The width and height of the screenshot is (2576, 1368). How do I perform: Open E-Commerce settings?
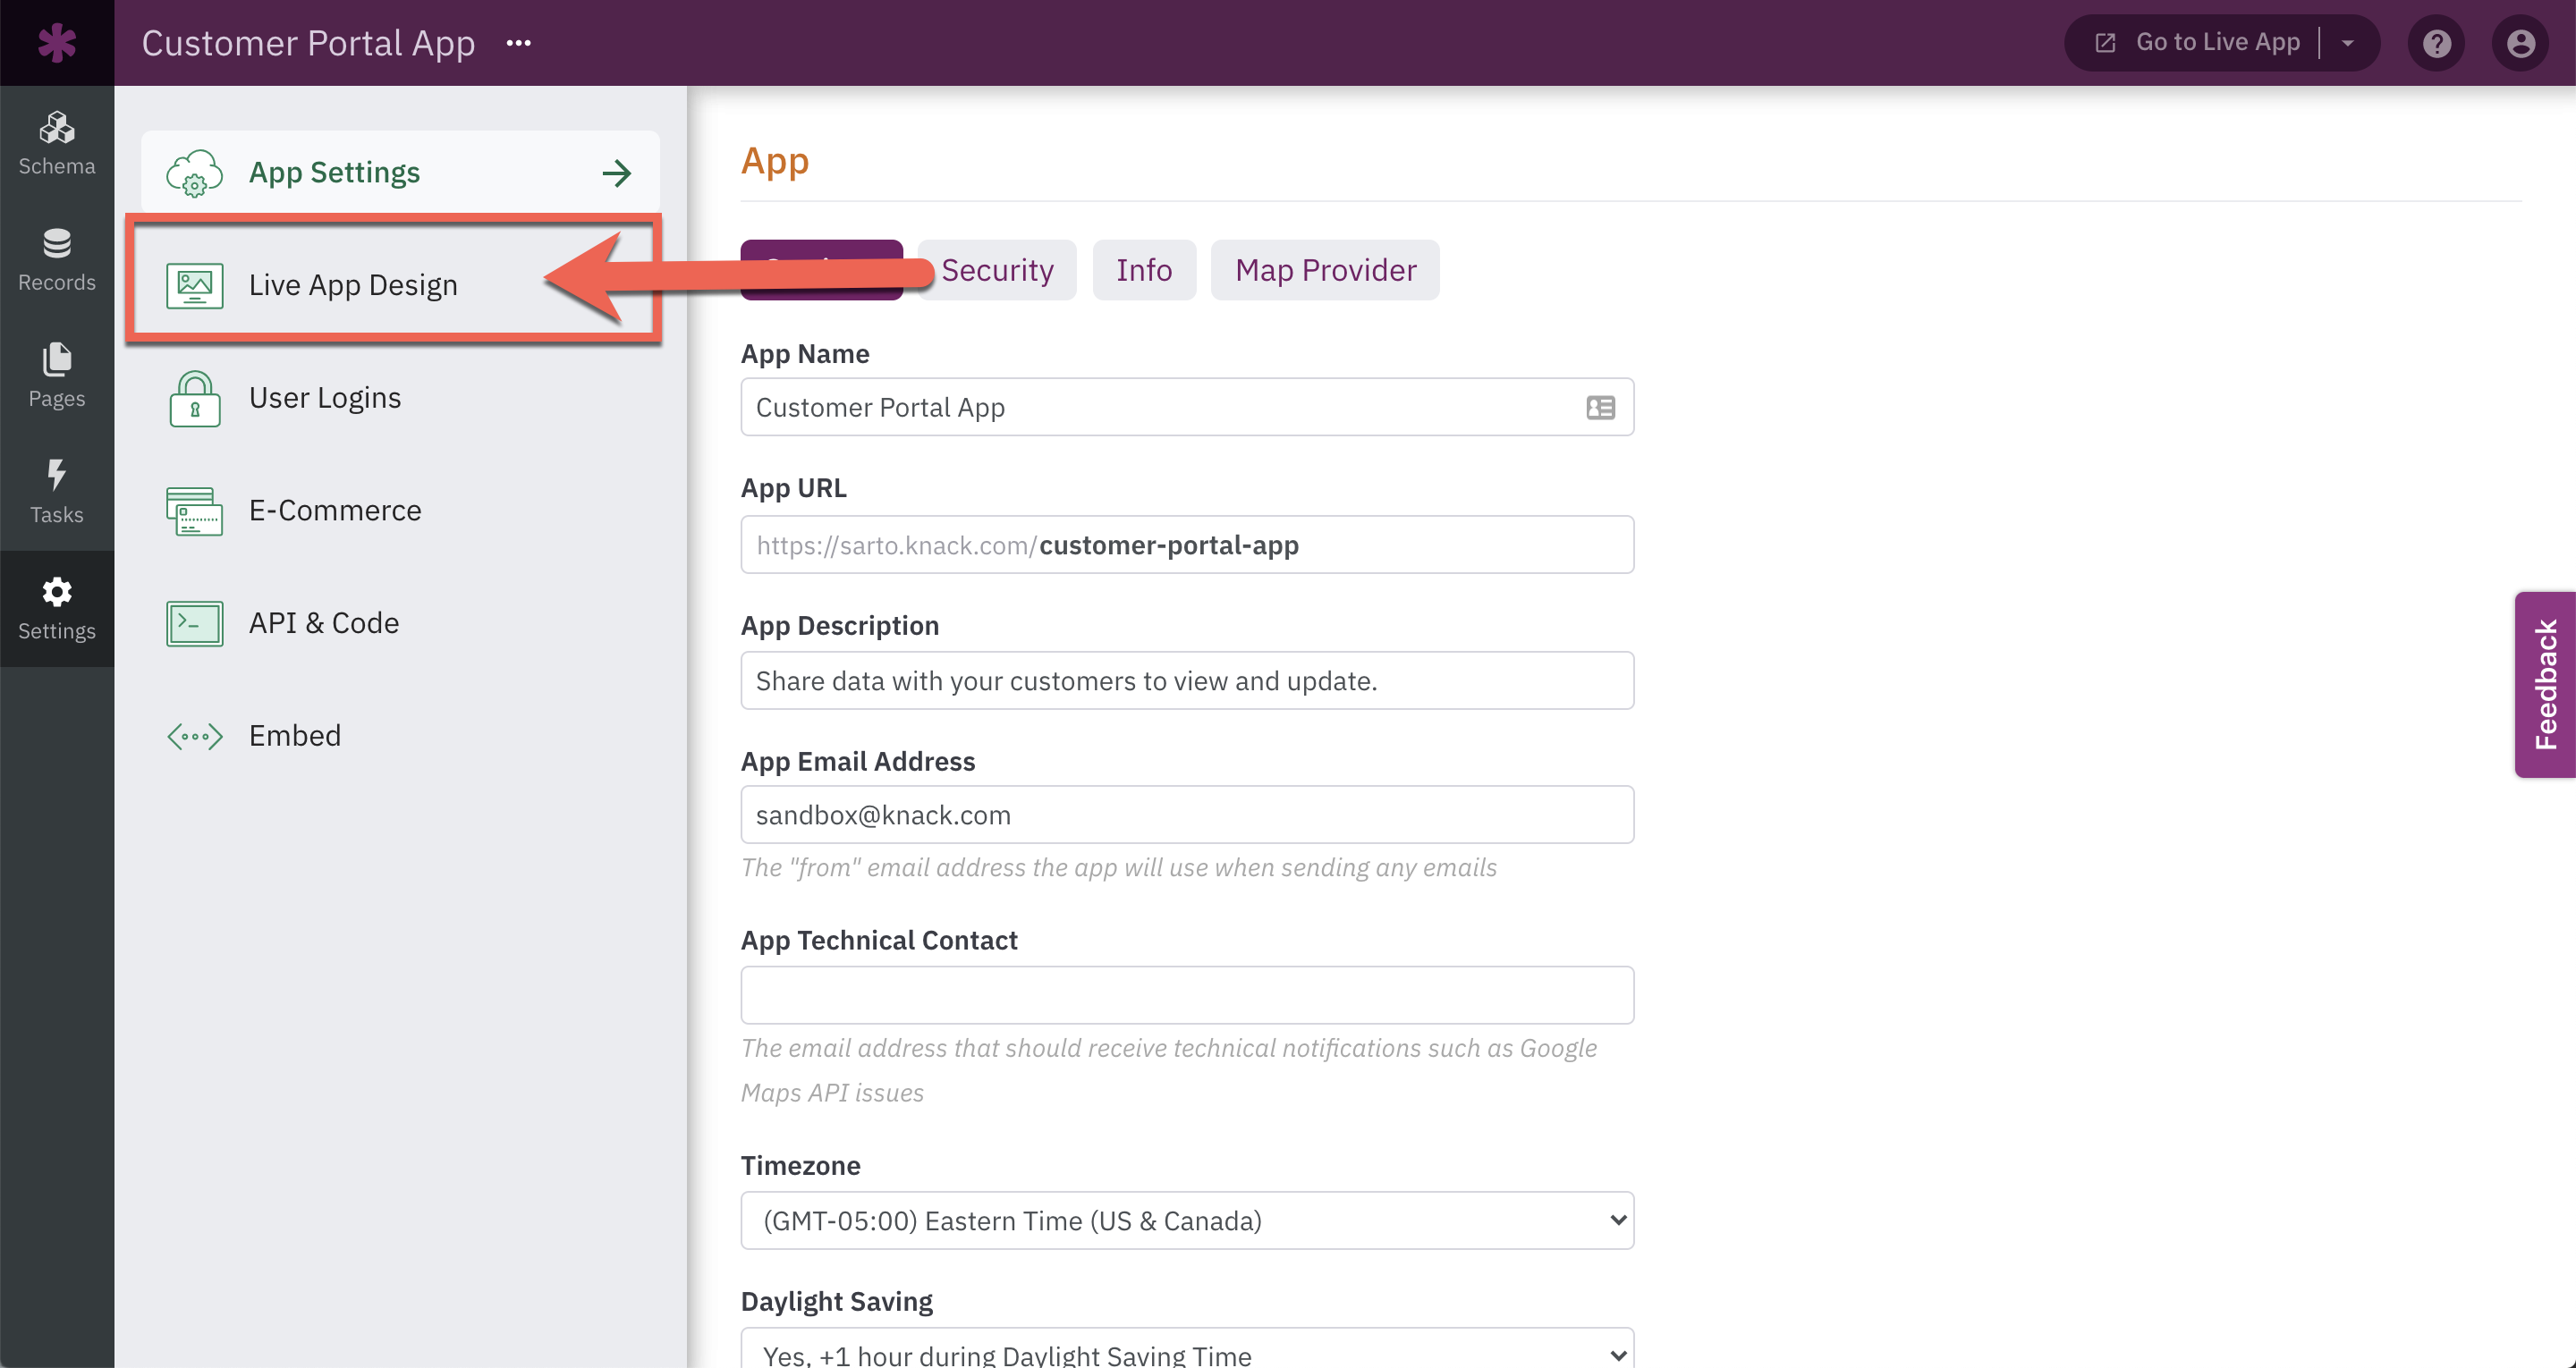tap(400, 511)
